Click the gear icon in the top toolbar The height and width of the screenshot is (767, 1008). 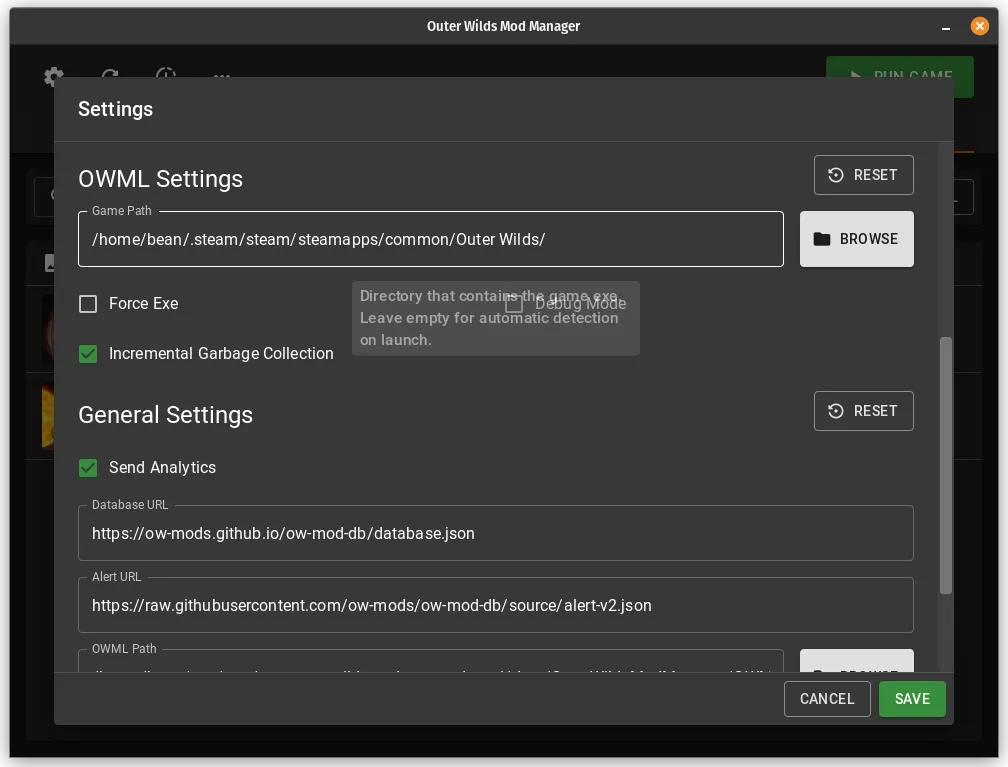54,77
